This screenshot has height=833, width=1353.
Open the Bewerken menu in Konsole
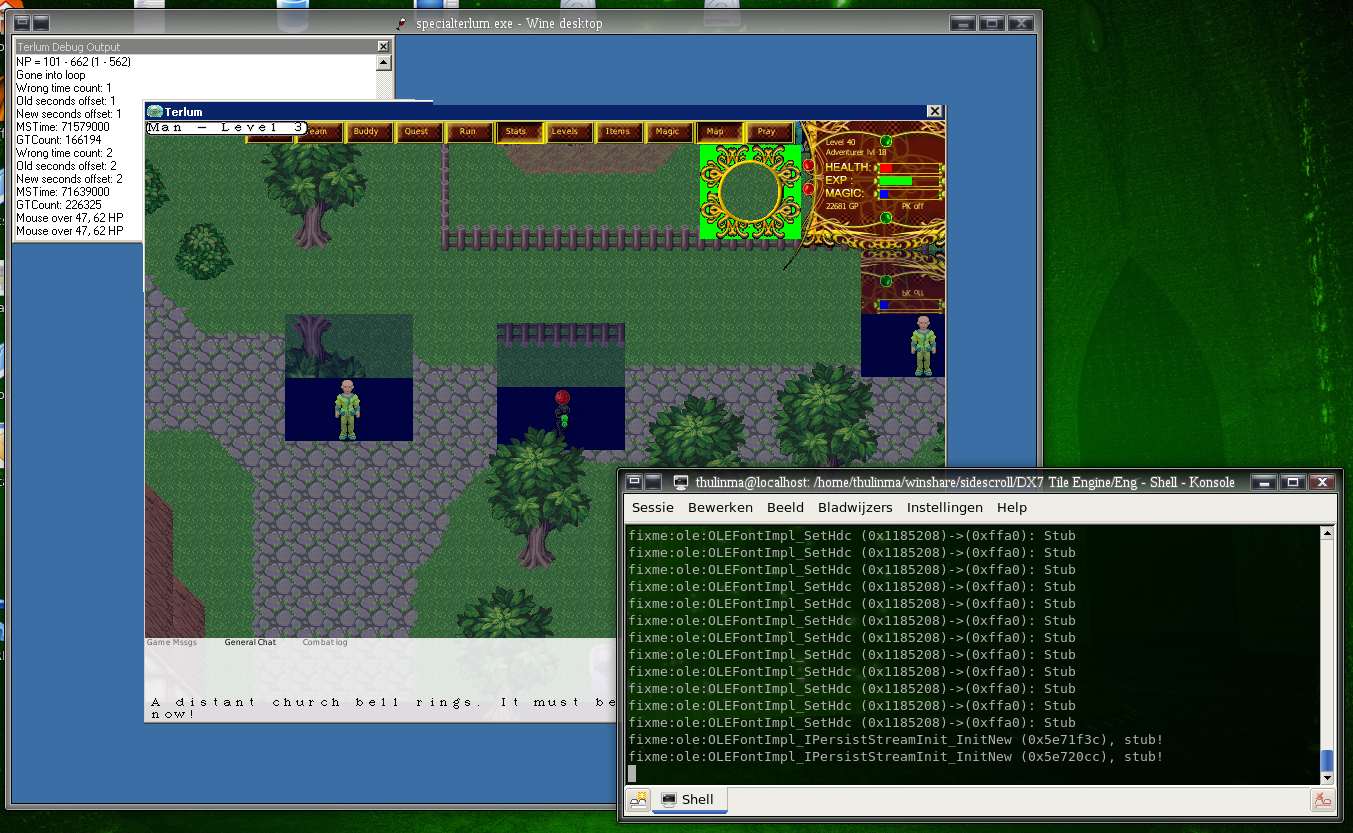(721, 507)
